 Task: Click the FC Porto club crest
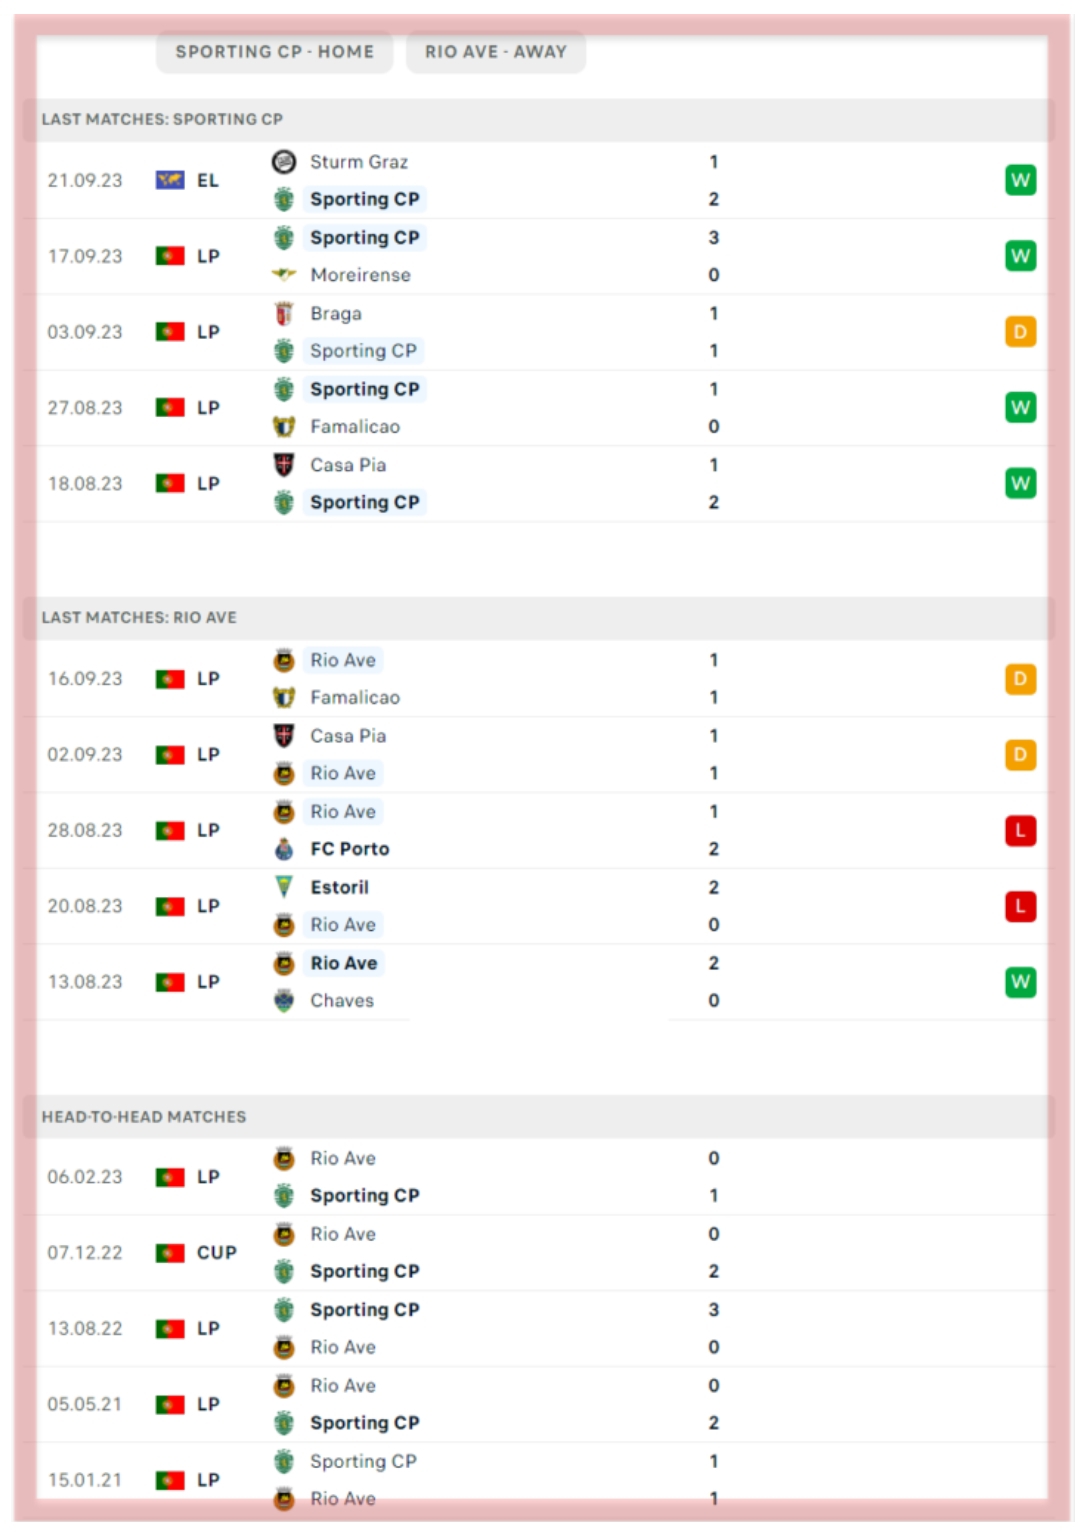[x=284, y=849]
